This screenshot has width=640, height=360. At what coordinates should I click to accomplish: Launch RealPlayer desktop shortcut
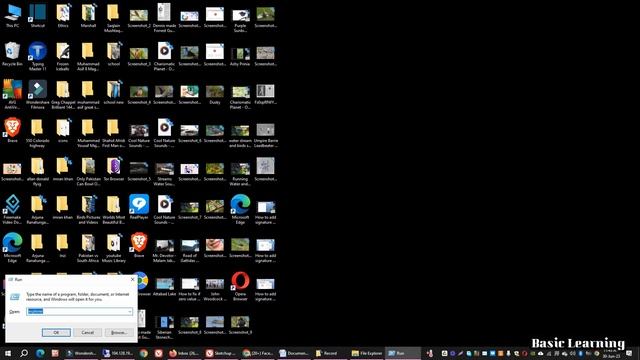(x=139, y=208)
